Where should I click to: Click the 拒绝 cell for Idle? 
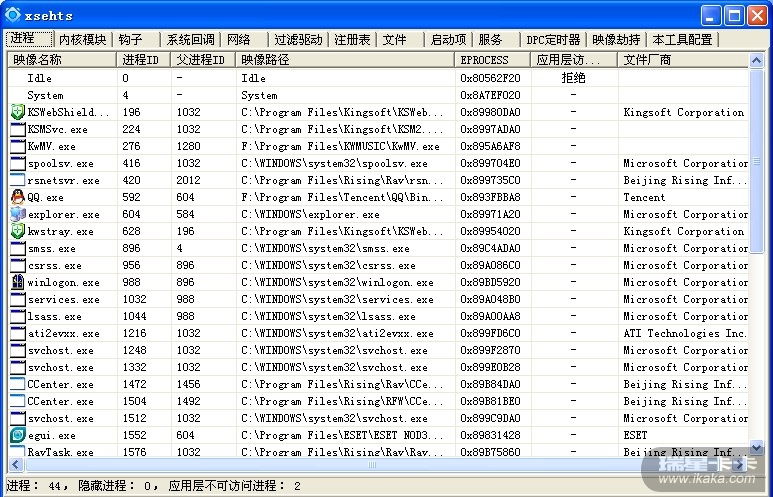(573, 78)
